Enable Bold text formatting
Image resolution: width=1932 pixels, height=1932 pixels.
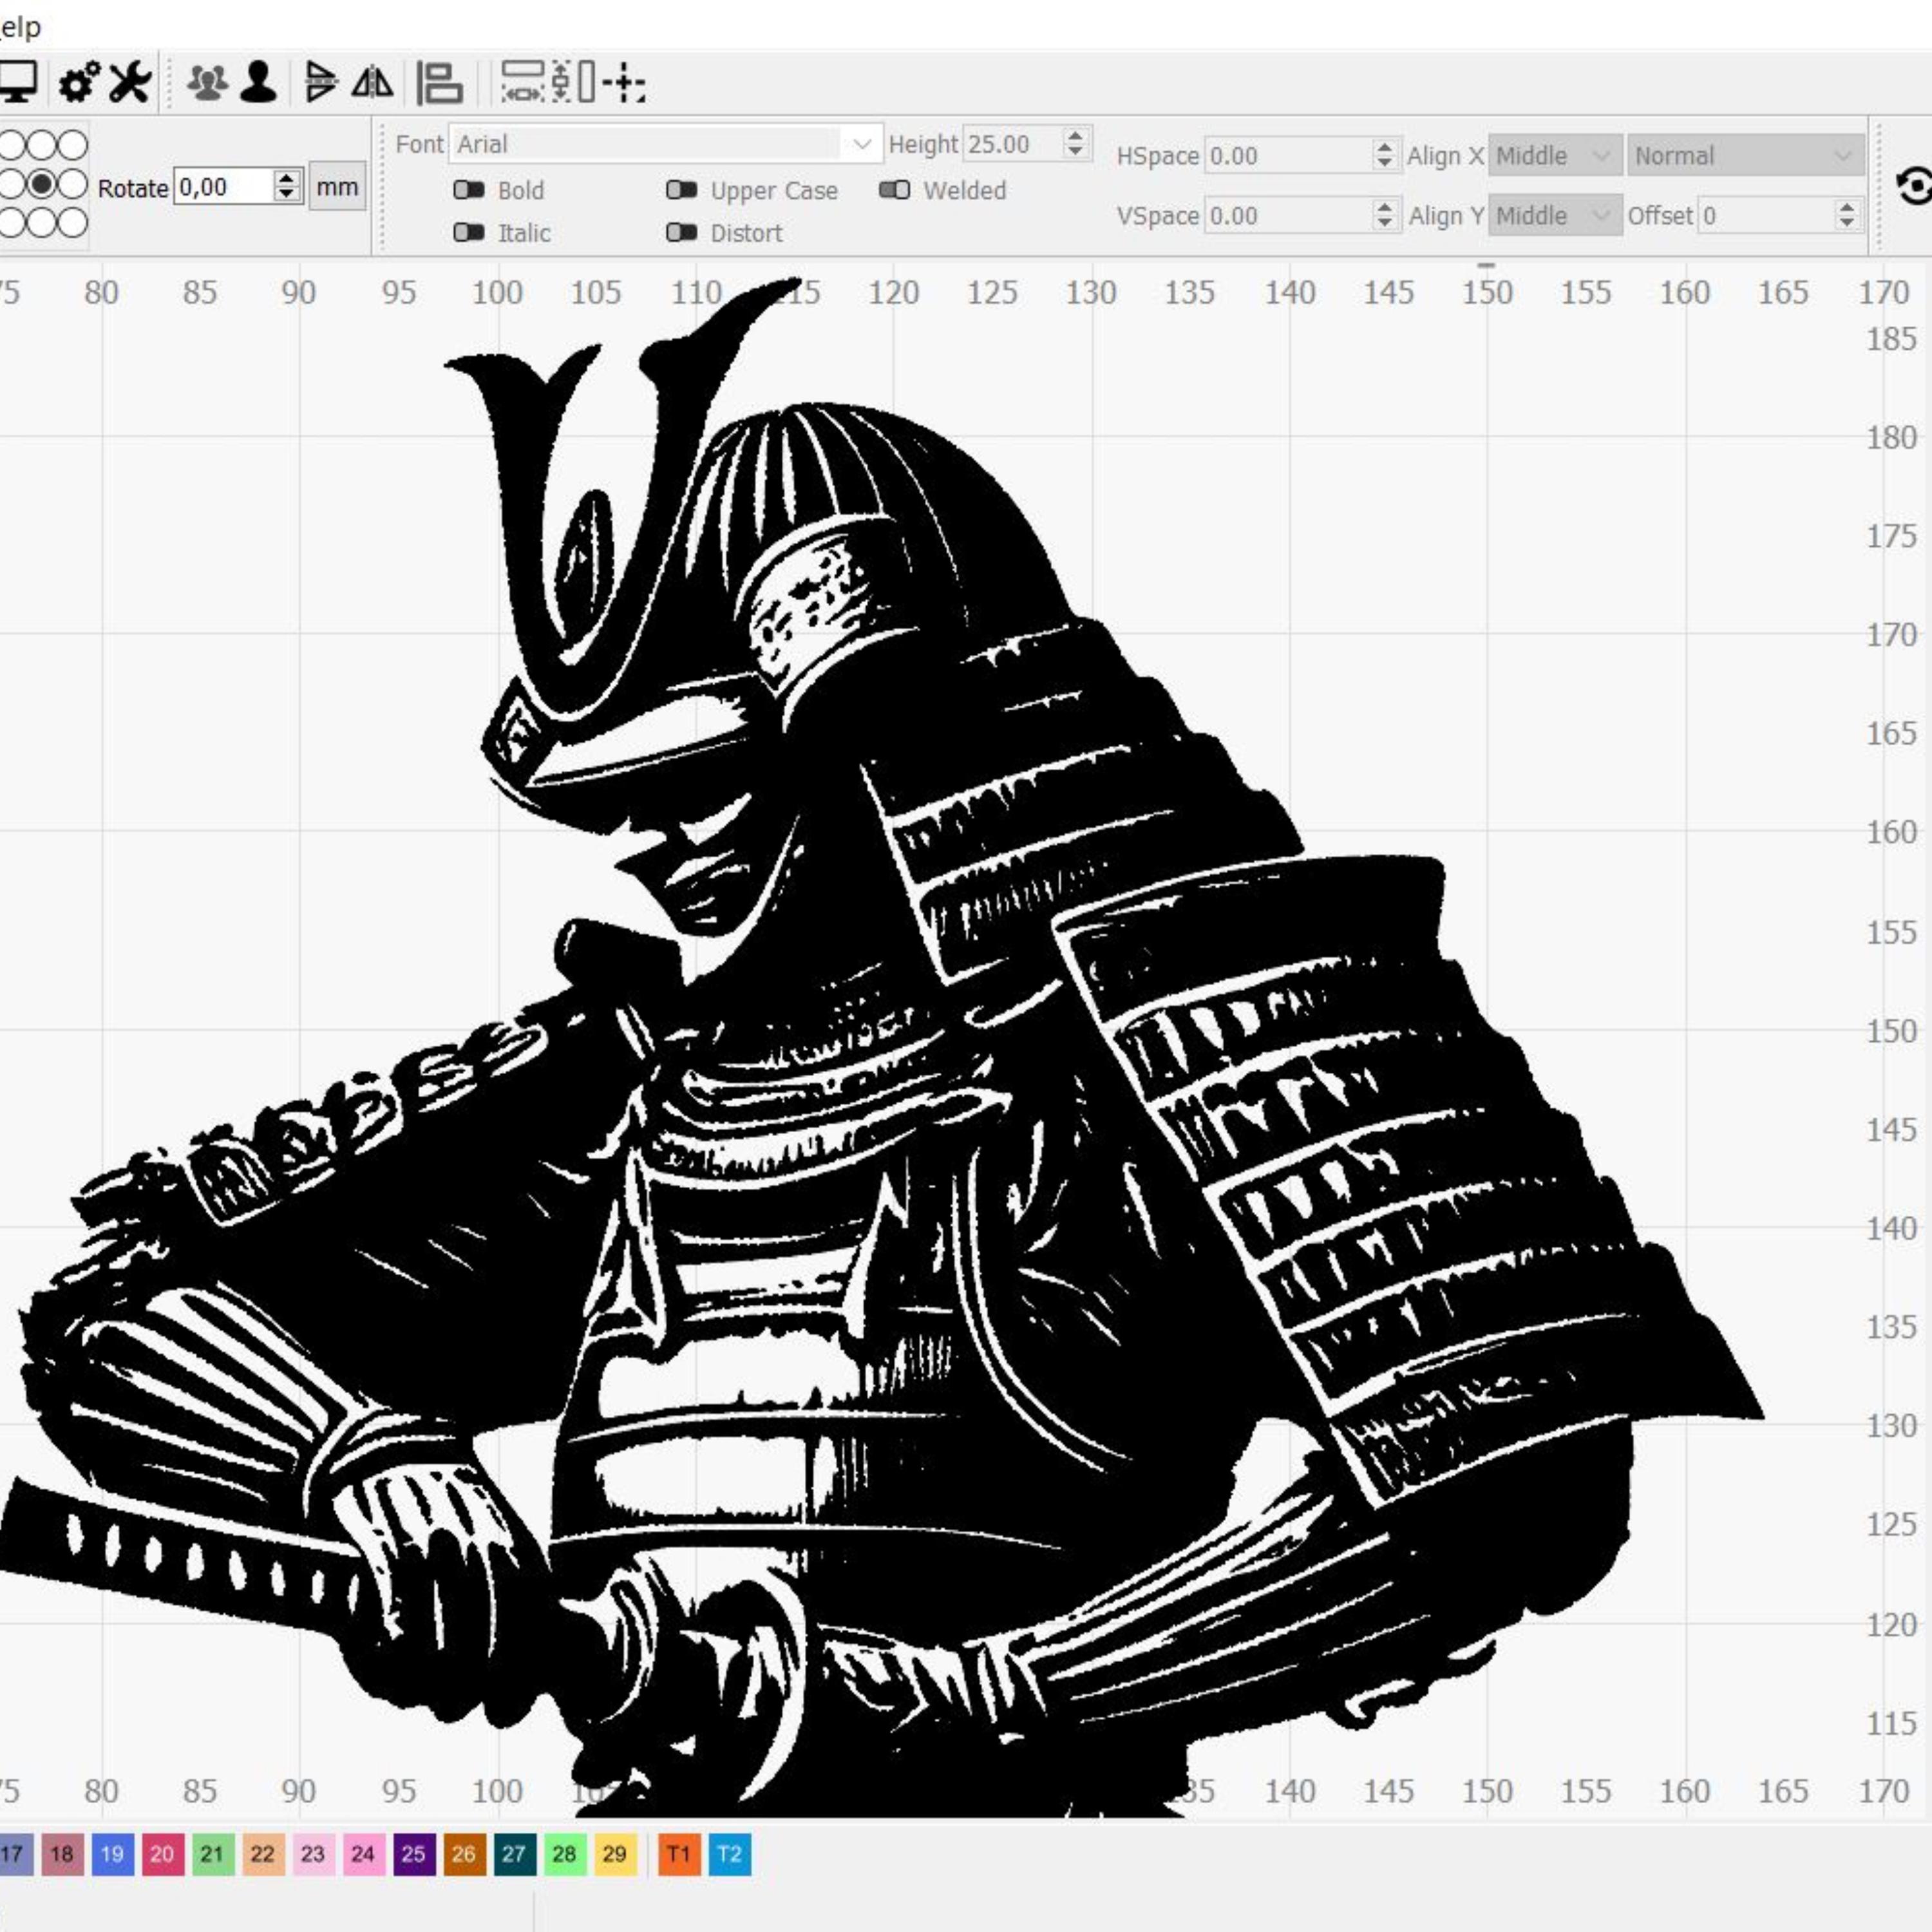[x=470, y=191]
